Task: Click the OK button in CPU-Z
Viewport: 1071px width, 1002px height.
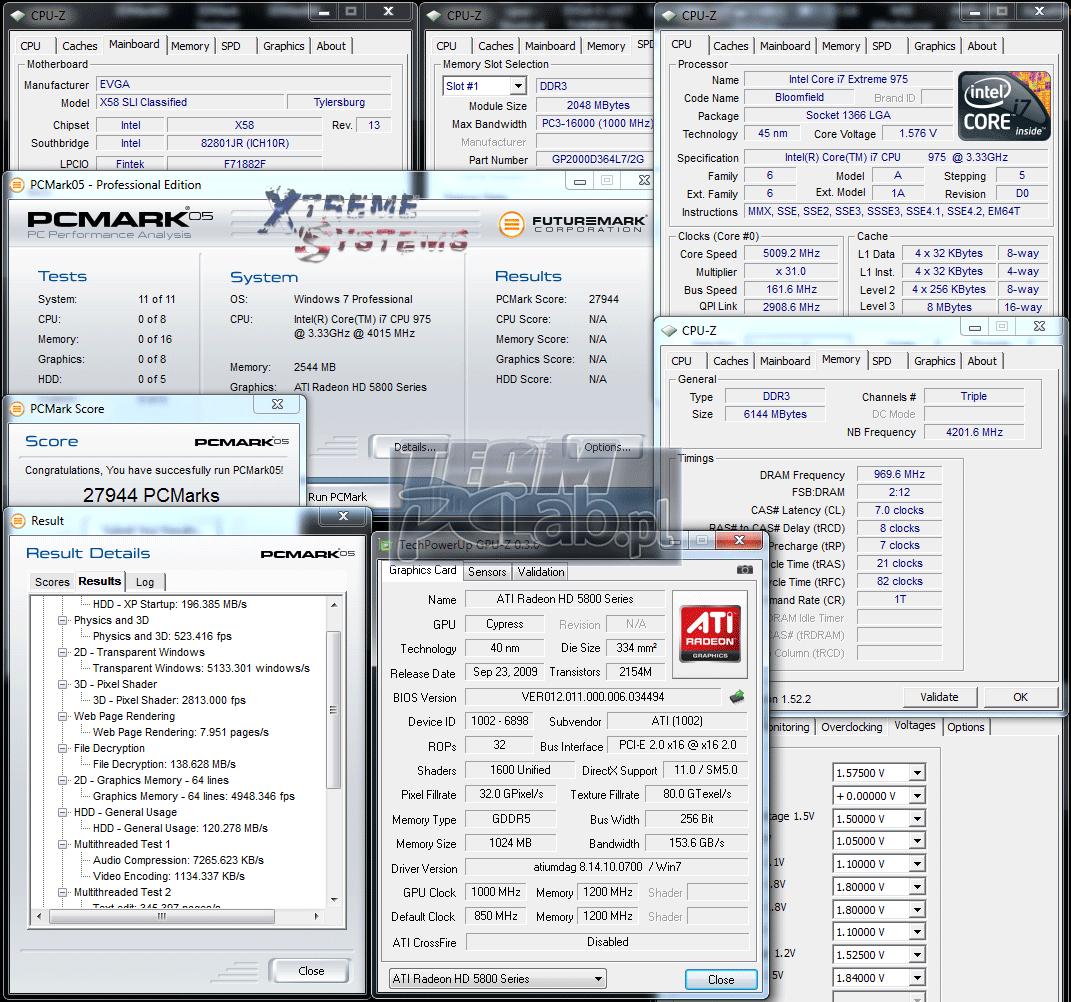Action: pos(1020,697)
